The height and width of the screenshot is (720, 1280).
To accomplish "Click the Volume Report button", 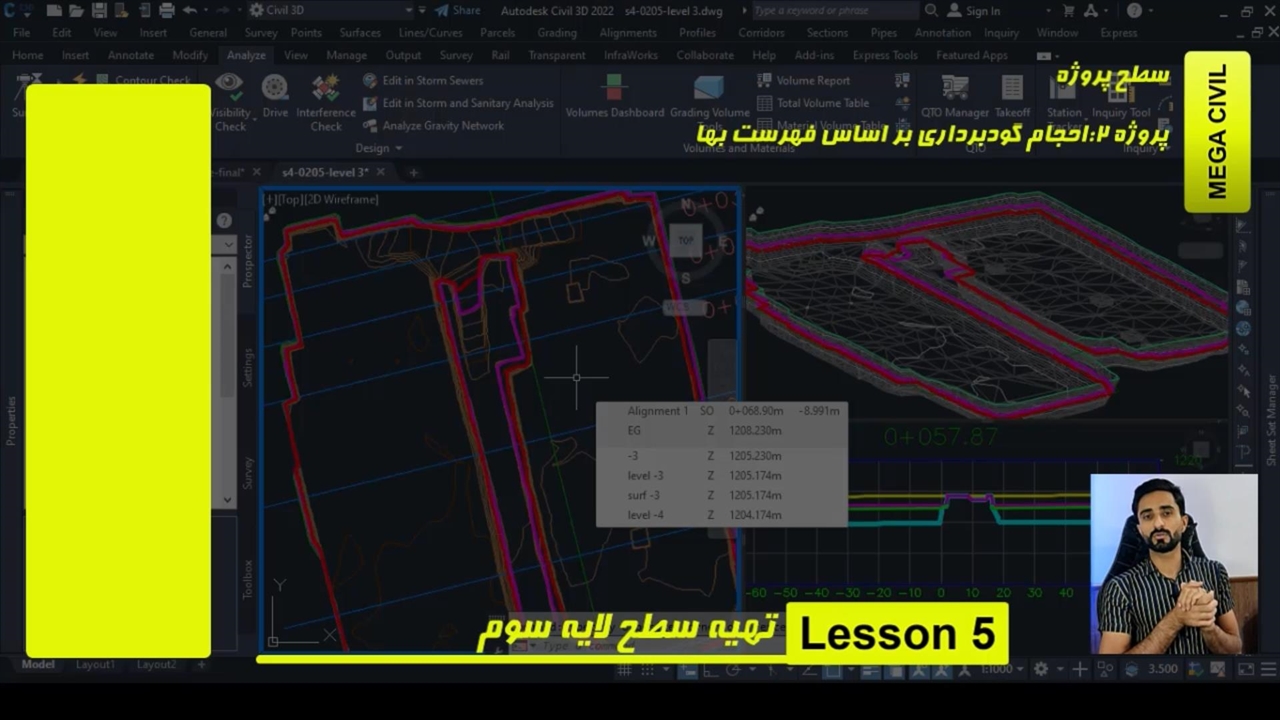I will tap(812, 80).
